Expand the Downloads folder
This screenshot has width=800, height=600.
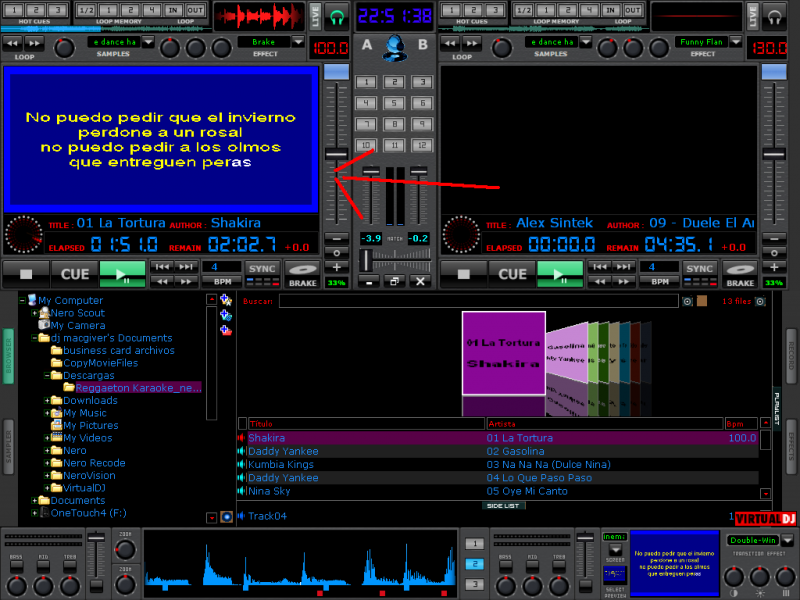(47, 401)
